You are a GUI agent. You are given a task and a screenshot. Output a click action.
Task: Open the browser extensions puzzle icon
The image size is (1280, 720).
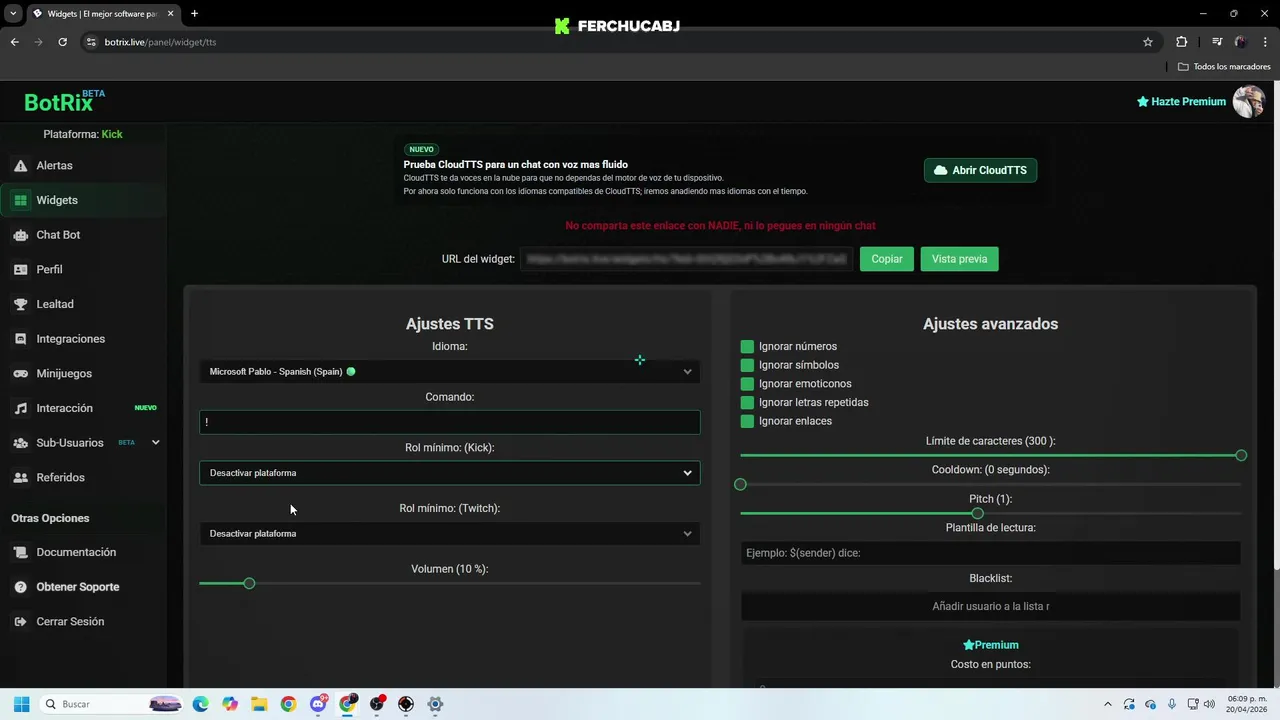(1182, 42)
